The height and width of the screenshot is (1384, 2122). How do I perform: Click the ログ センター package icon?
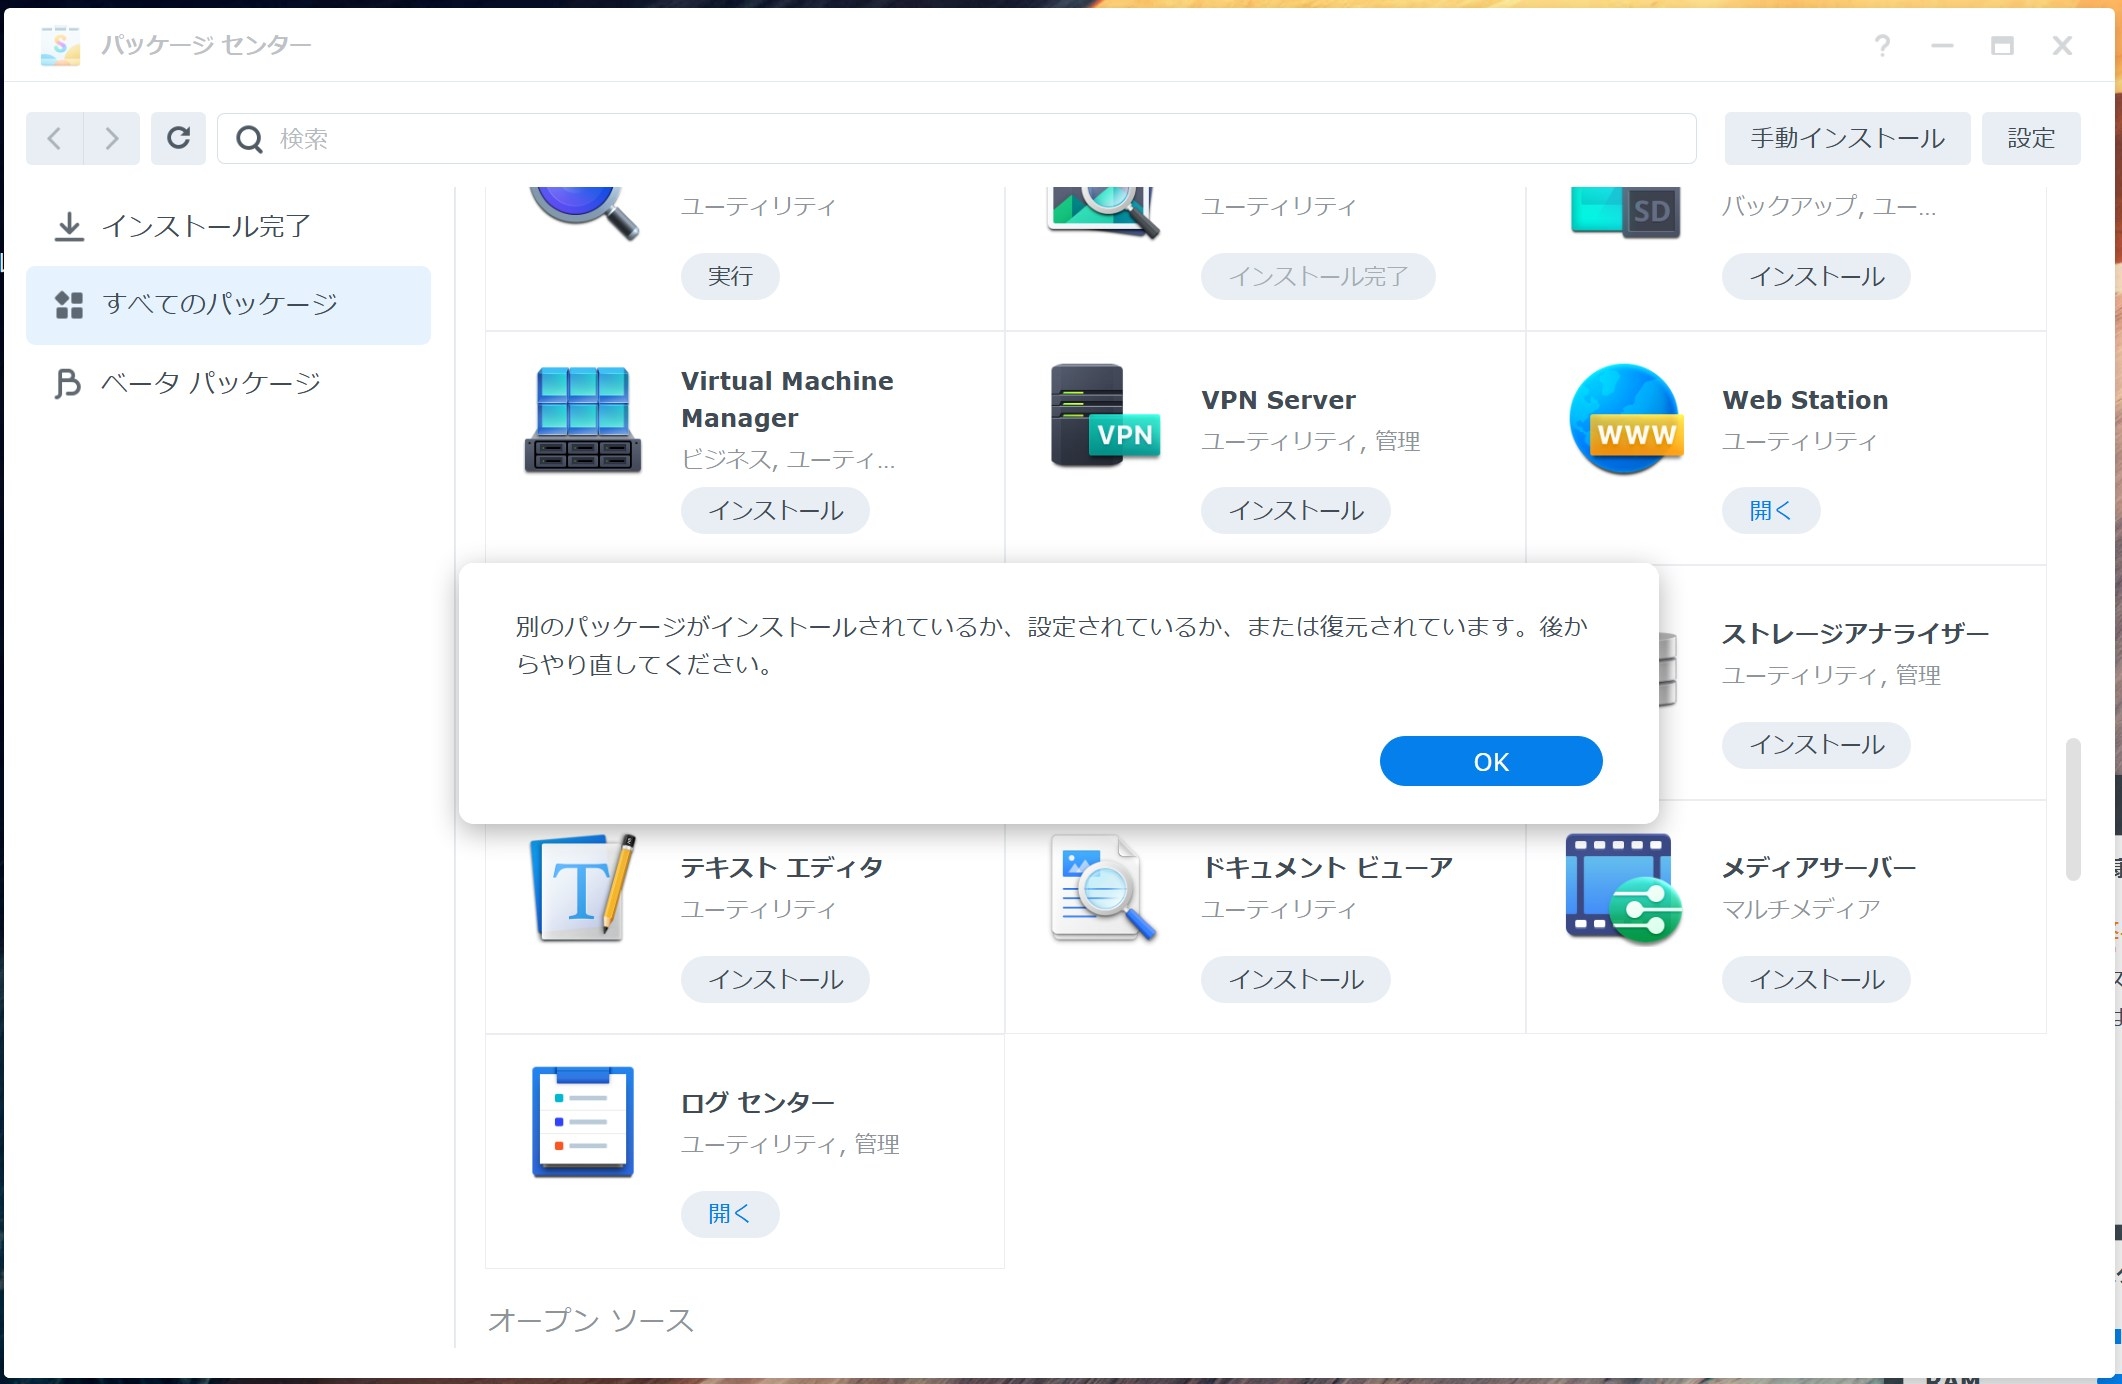583,1121
